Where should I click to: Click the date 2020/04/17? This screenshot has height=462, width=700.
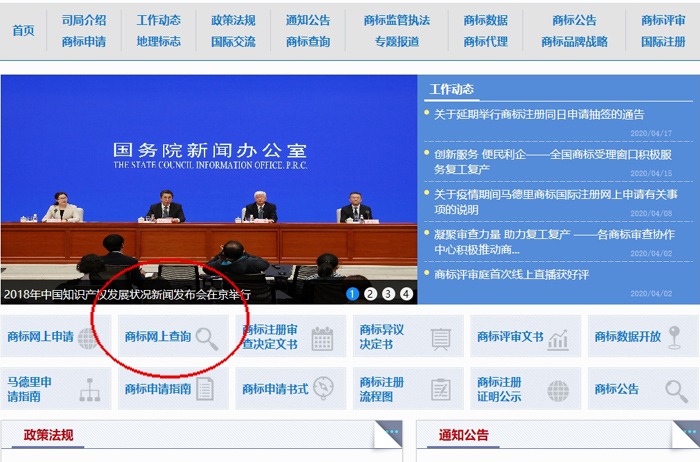651,133
